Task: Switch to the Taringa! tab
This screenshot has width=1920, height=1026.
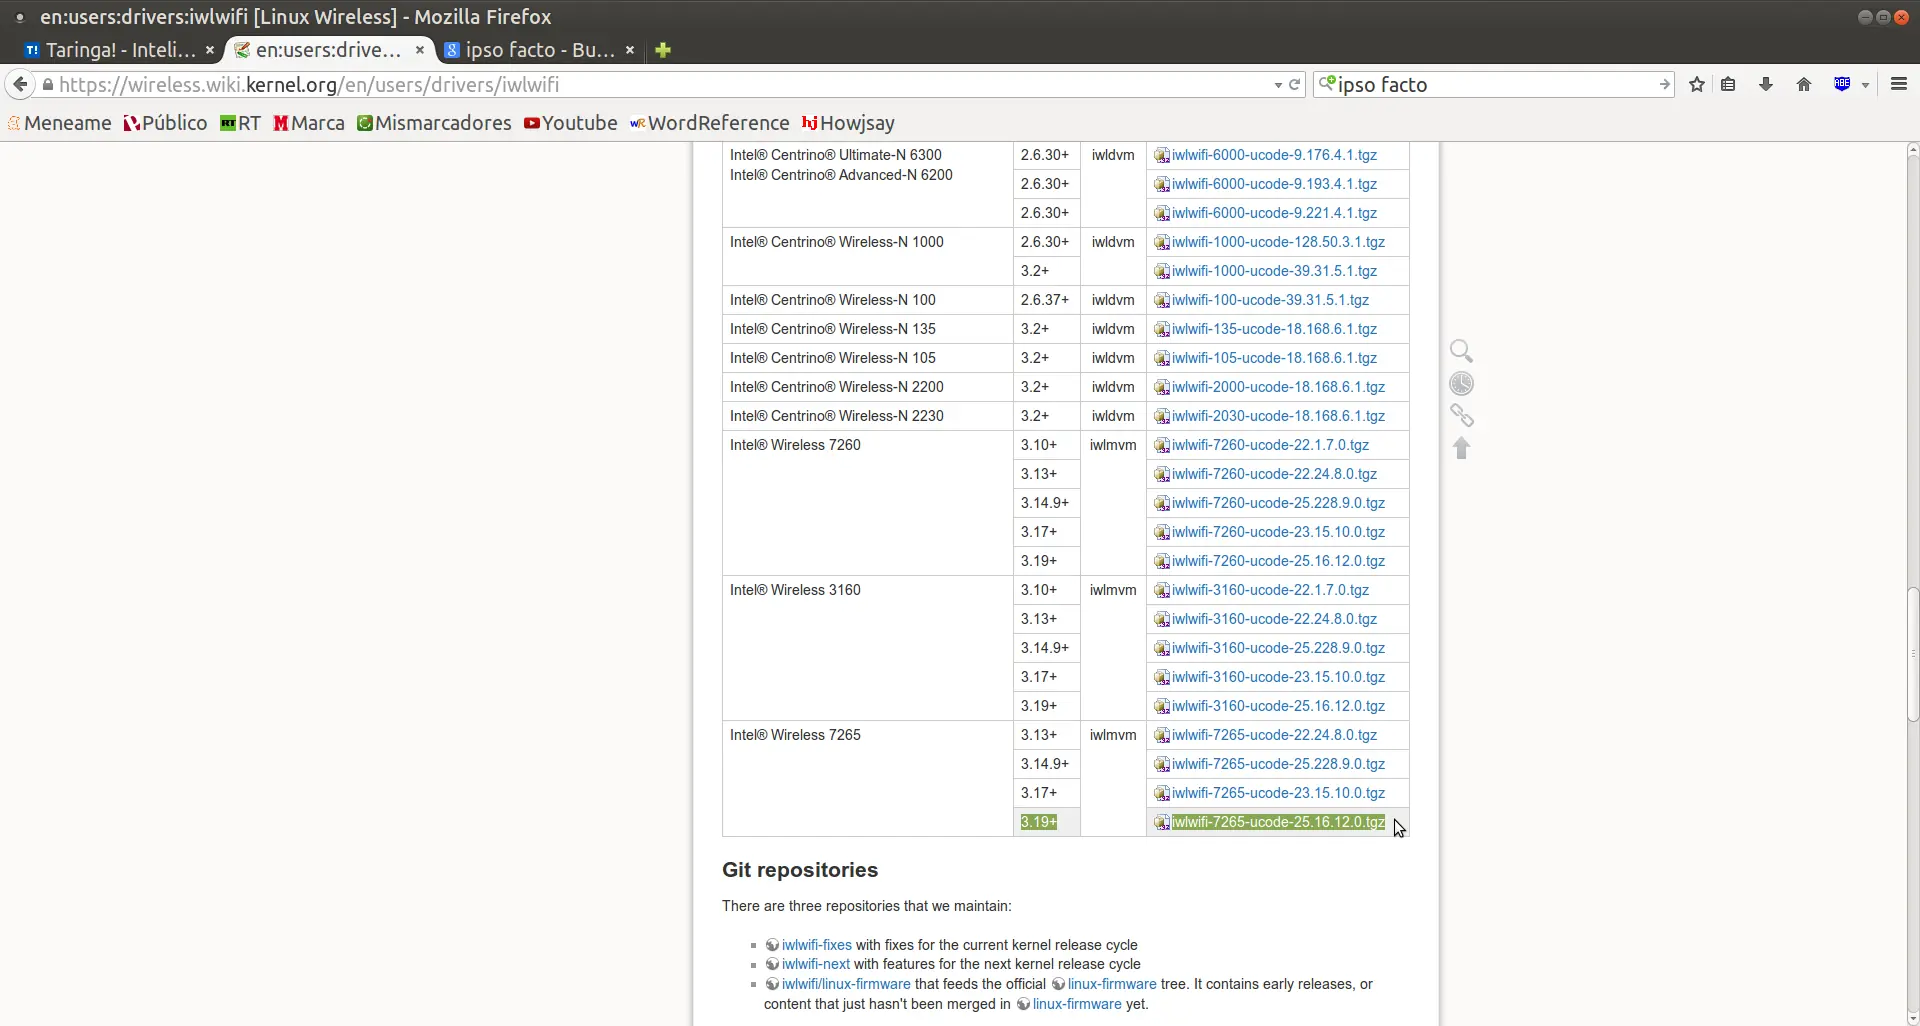Action: (x=120, y=50)
